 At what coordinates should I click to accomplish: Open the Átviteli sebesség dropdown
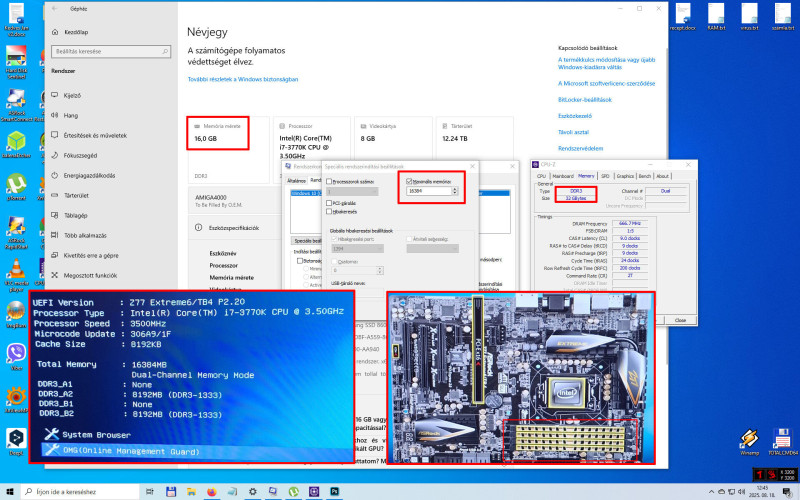(x=433, y=248)
